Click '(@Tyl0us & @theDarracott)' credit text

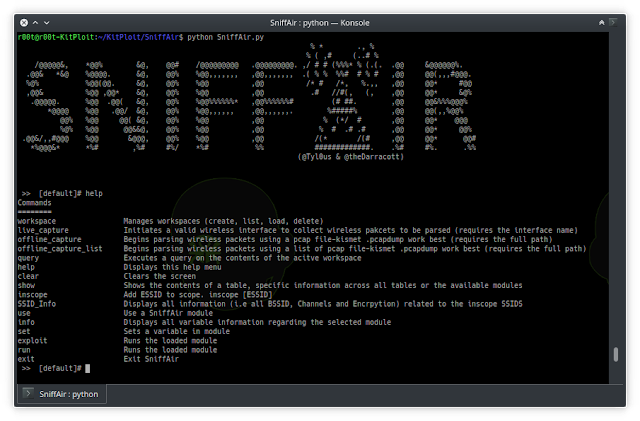pyautogui.click(x=351, y=156)
